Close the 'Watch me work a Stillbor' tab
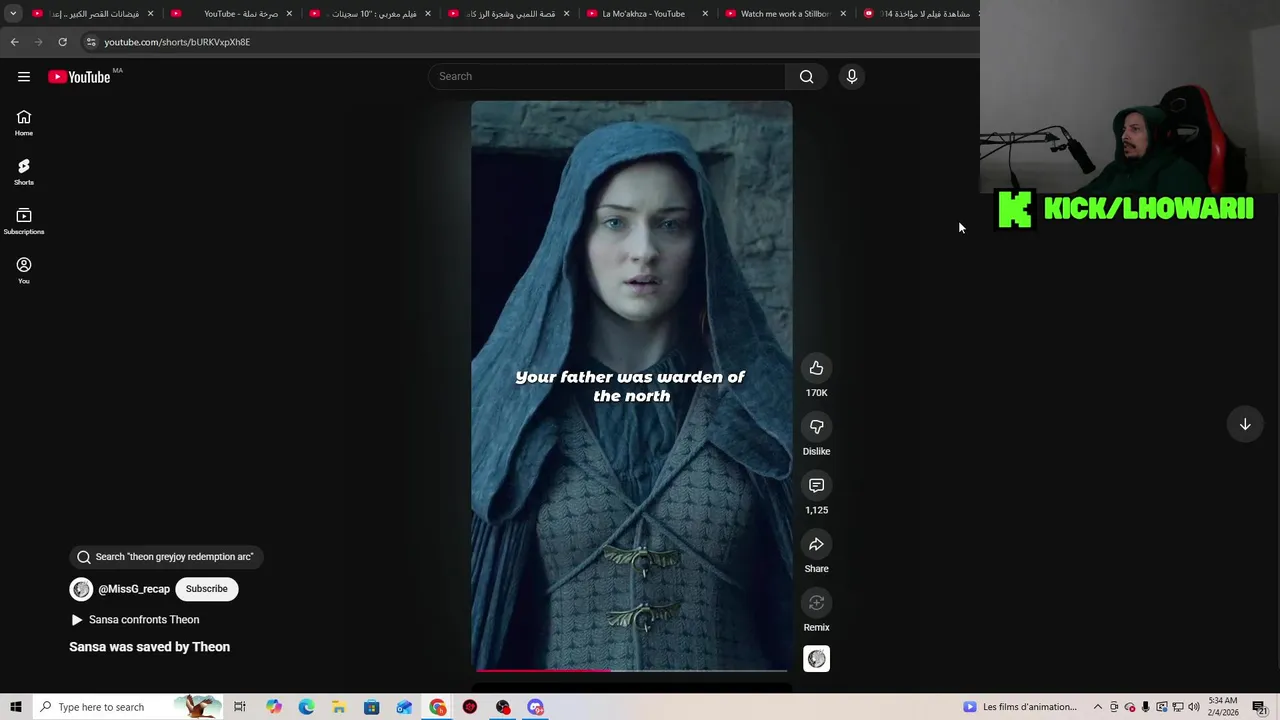Viewport: 1280px width, 720px height. pyautogui.click(x=843, y=14)
